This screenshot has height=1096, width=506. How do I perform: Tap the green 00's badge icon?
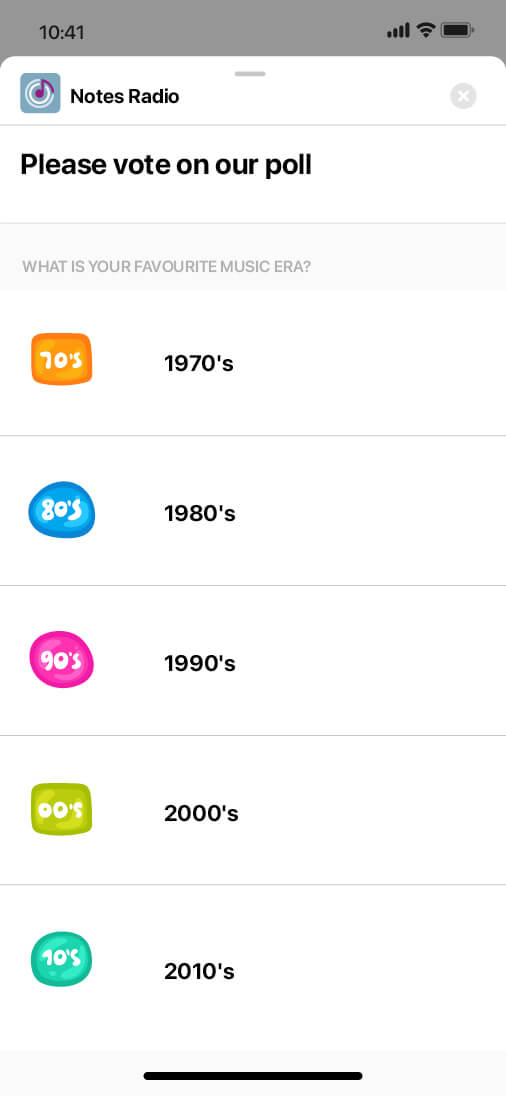(x=62, y=809)
